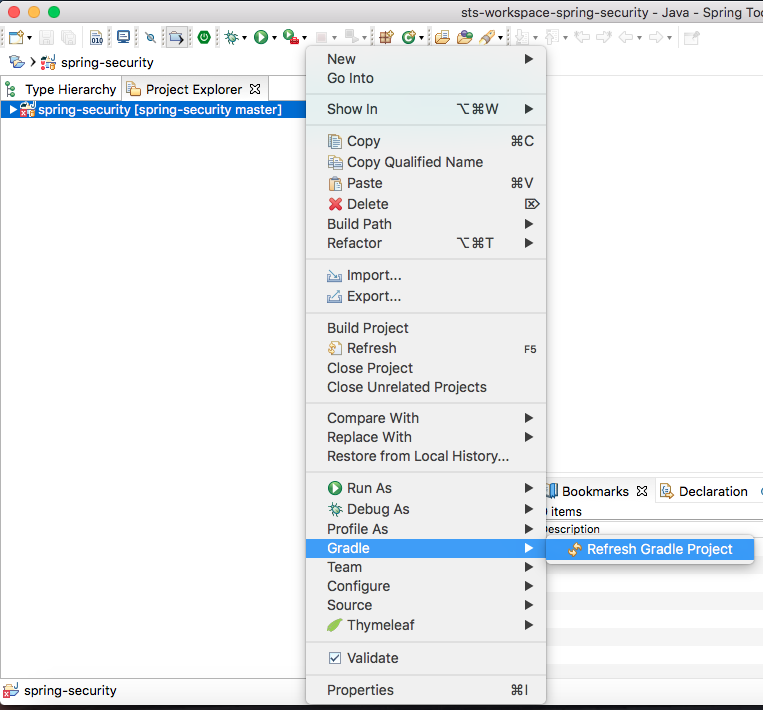Click the New wizard toolbar icon
Image resolution: width=763 pixels, height=710 pixels.
tap(16, 37)
